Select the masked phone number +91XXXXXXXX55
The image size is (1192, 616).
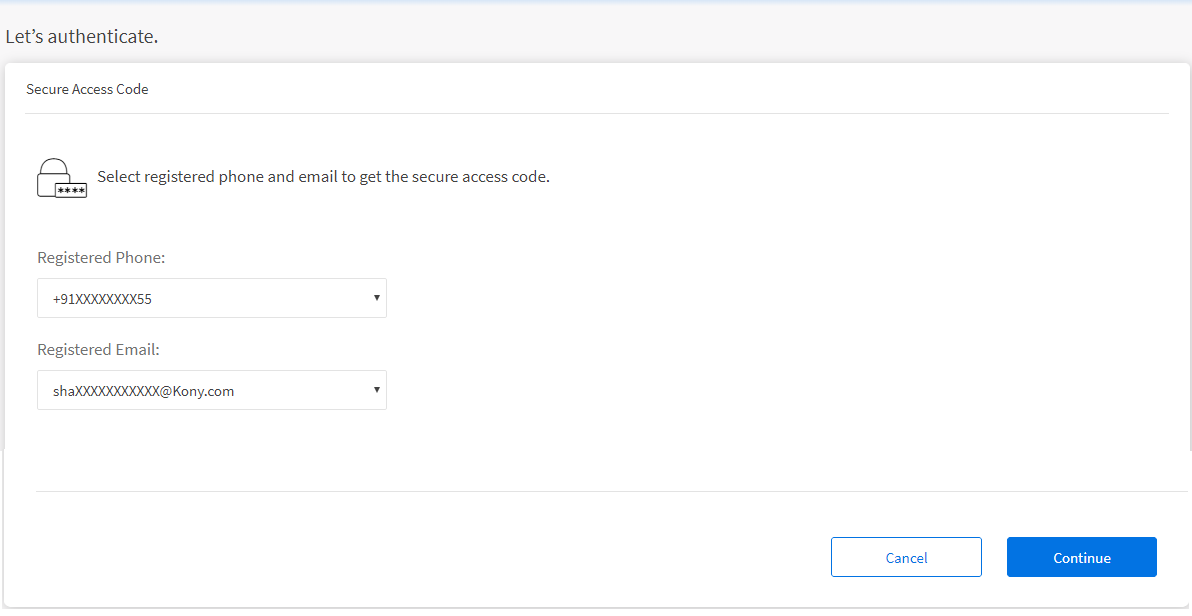tap(102, 299)
